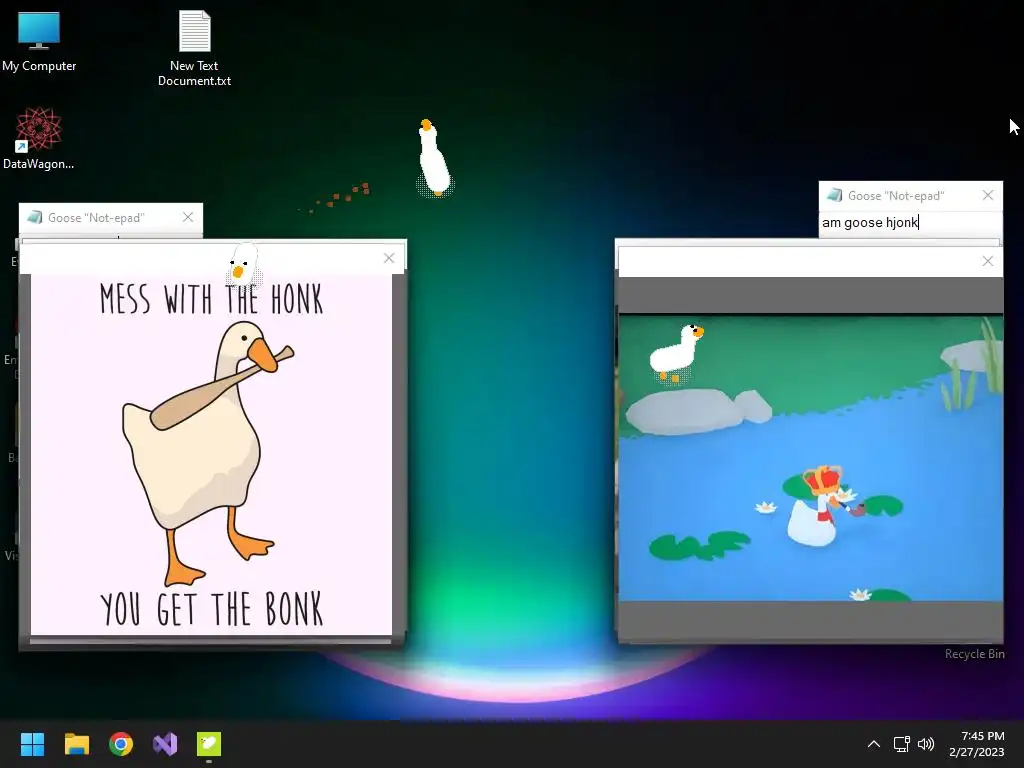Close the left Goose "Not-epad" window
Image resolution: width=1024 pixels, height=768 pixels.
coord(188,217)
